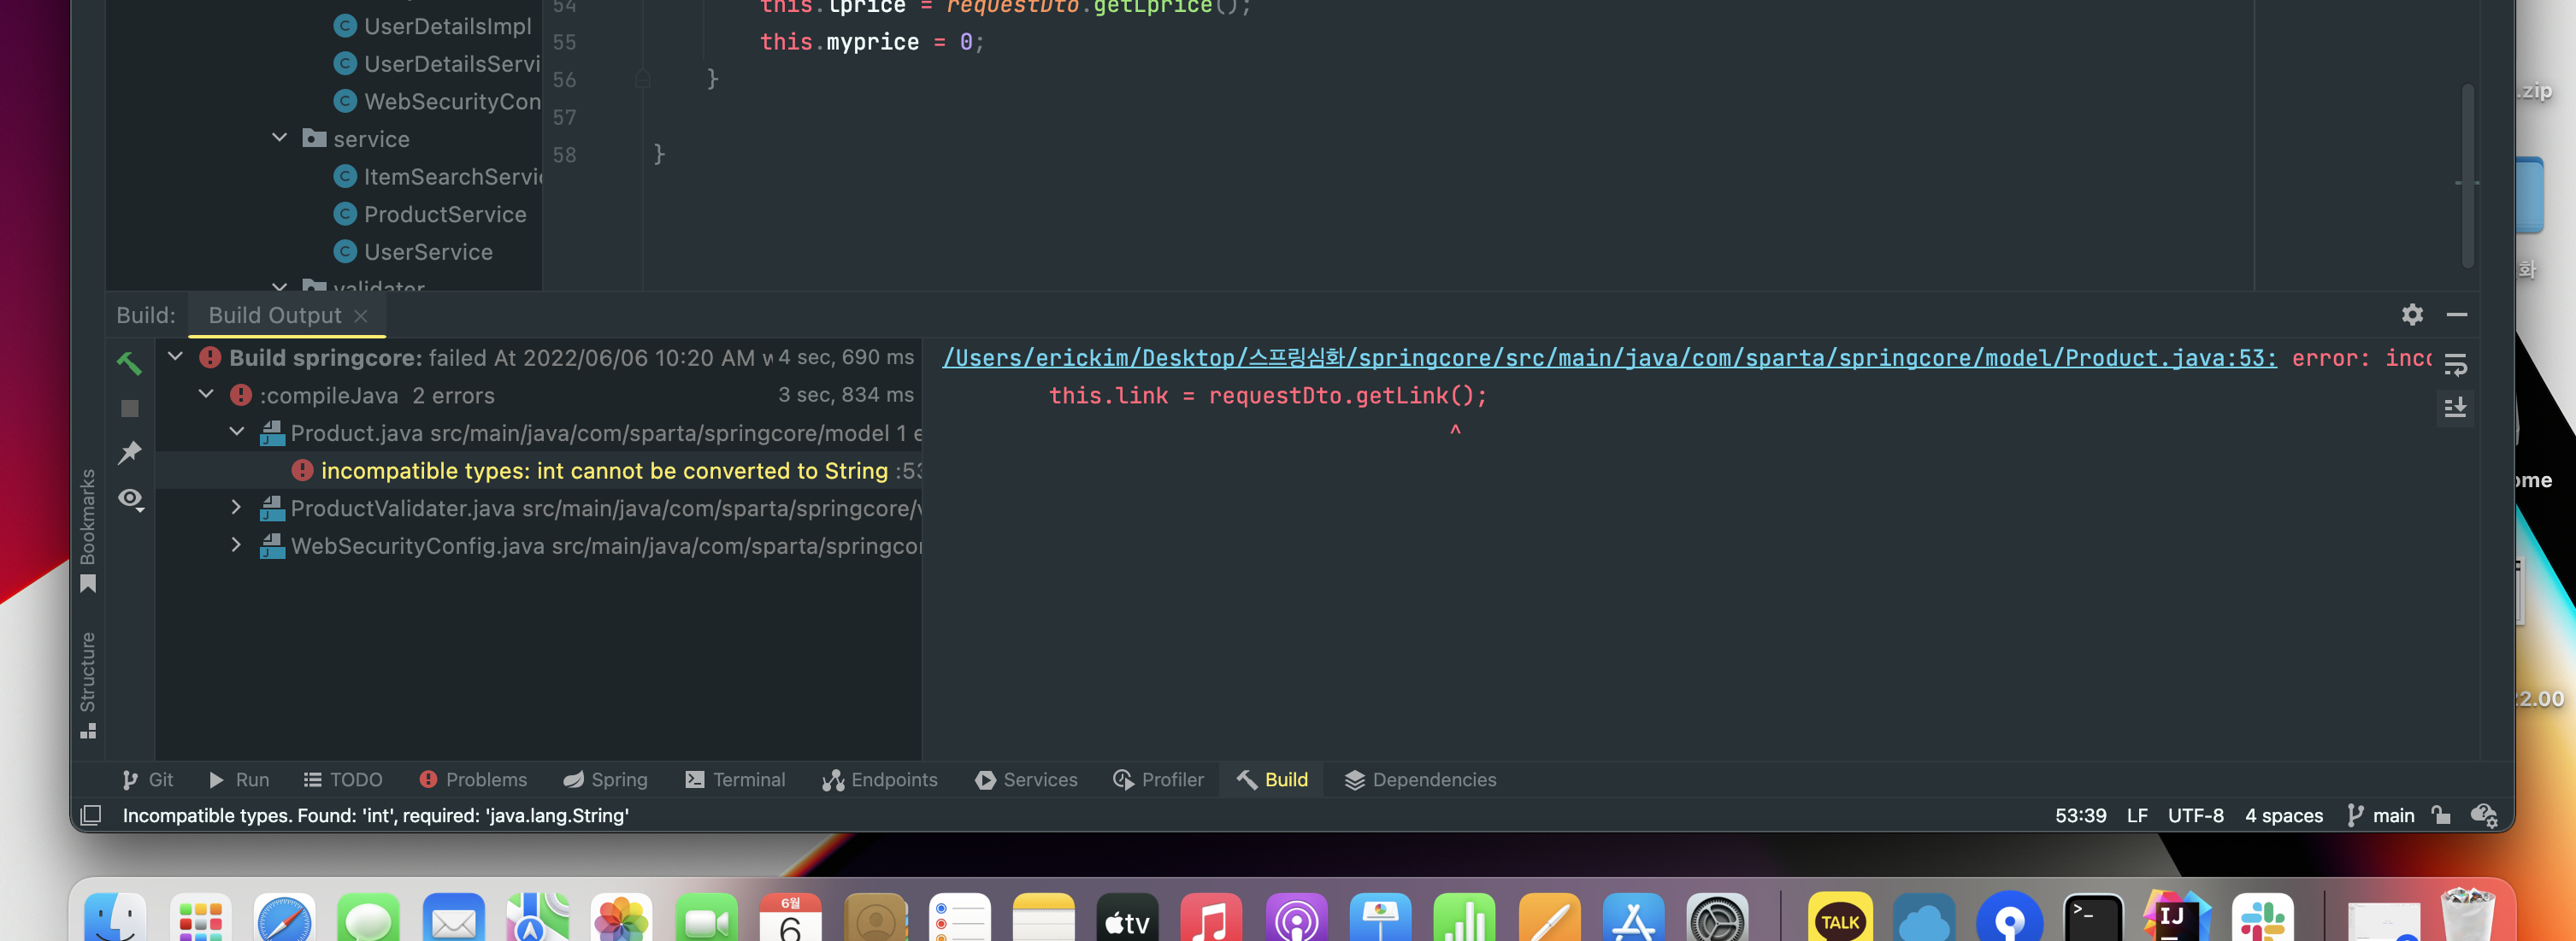Open the Dependencies tool window

[x=1420, y=779]
